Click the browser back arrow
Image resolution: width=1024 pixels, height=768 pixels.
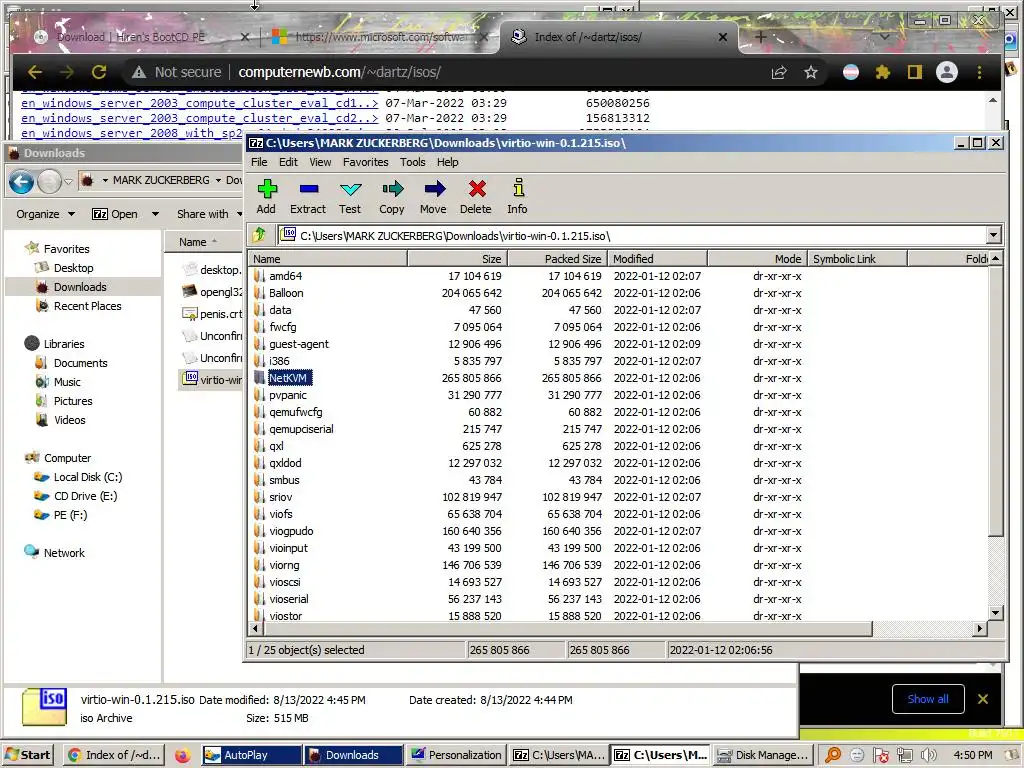coord(35,72)
